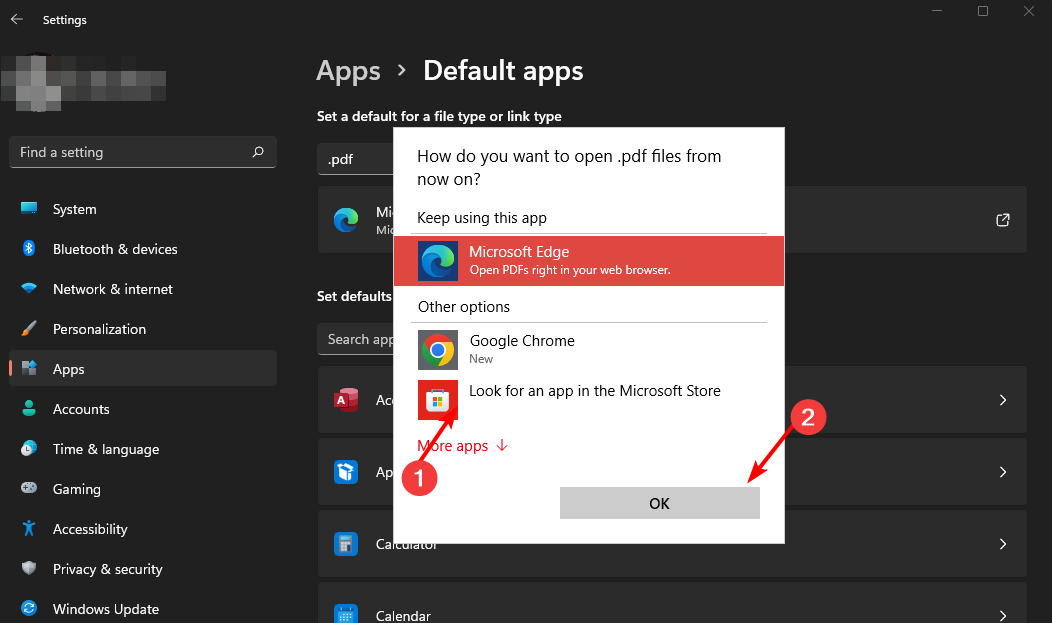
Task: Open Accessibility settings
Action: pos(143,529)
